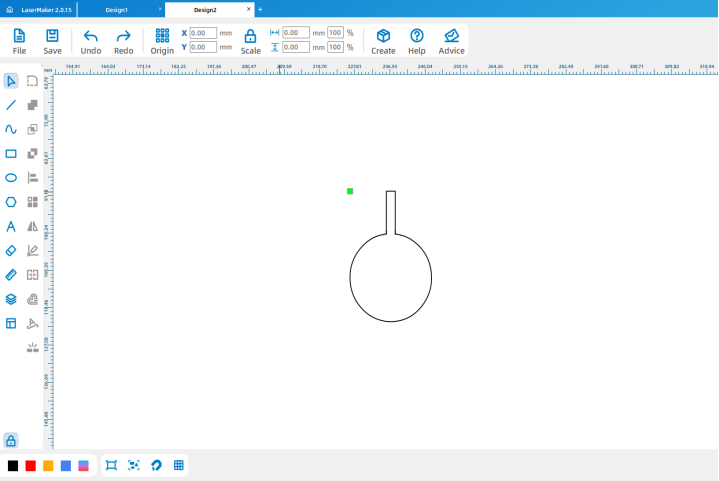
Task: Pick the Eraser tool
Action: click(x=11, y=251)
